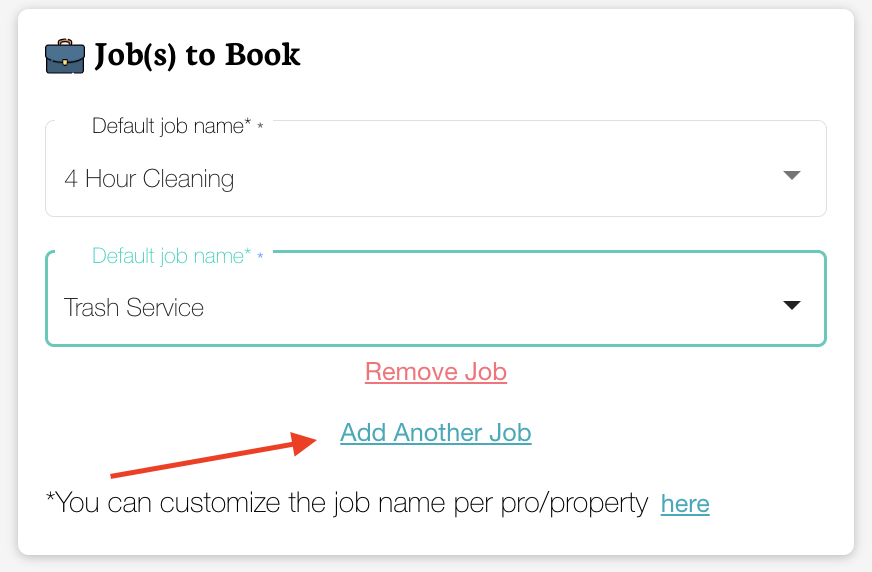
Task: Click the "Job(s) to Book" heading
Action: (x=197, y=55)
